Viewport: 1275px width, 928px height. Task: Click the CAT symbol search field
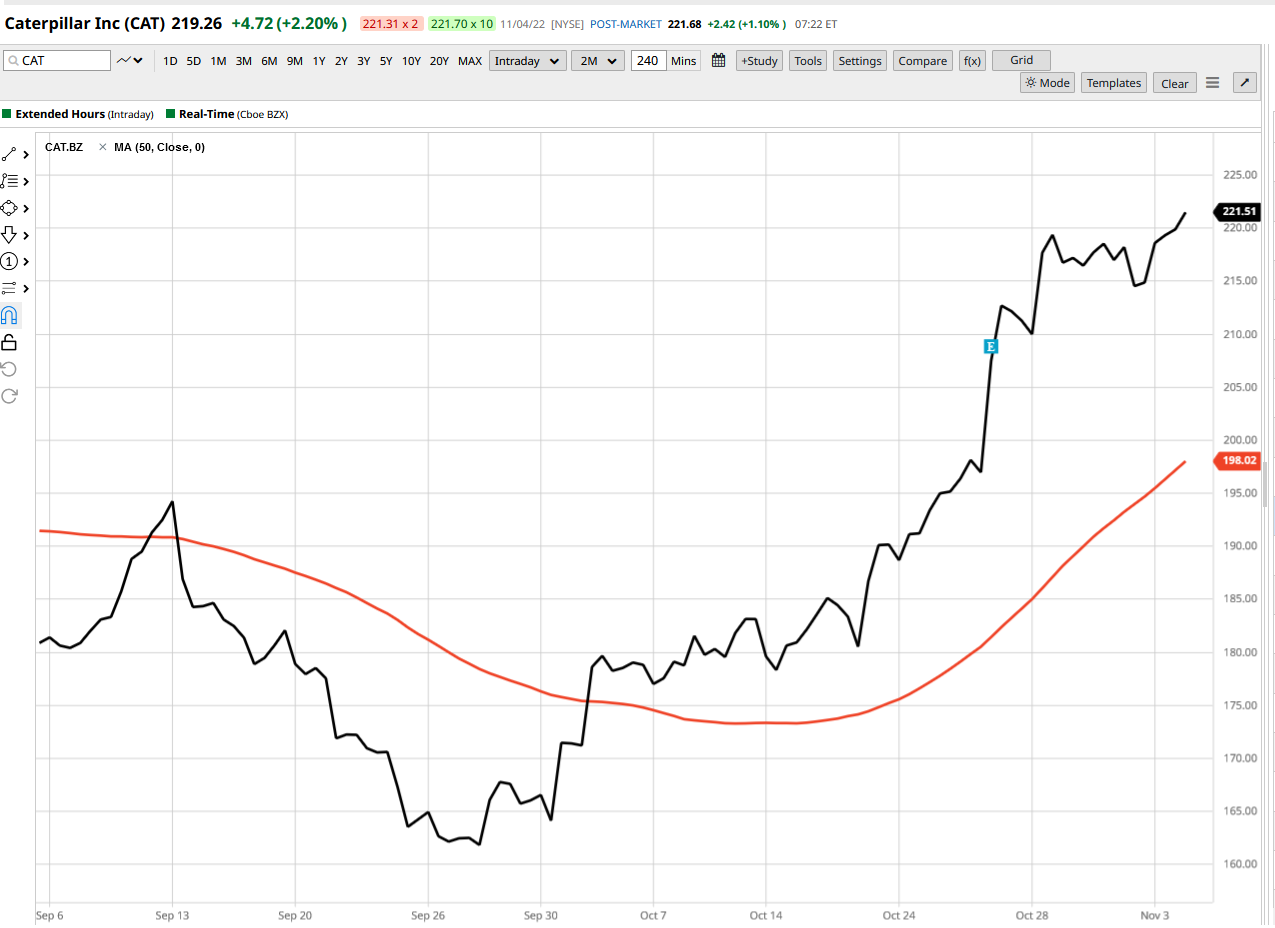57,61
